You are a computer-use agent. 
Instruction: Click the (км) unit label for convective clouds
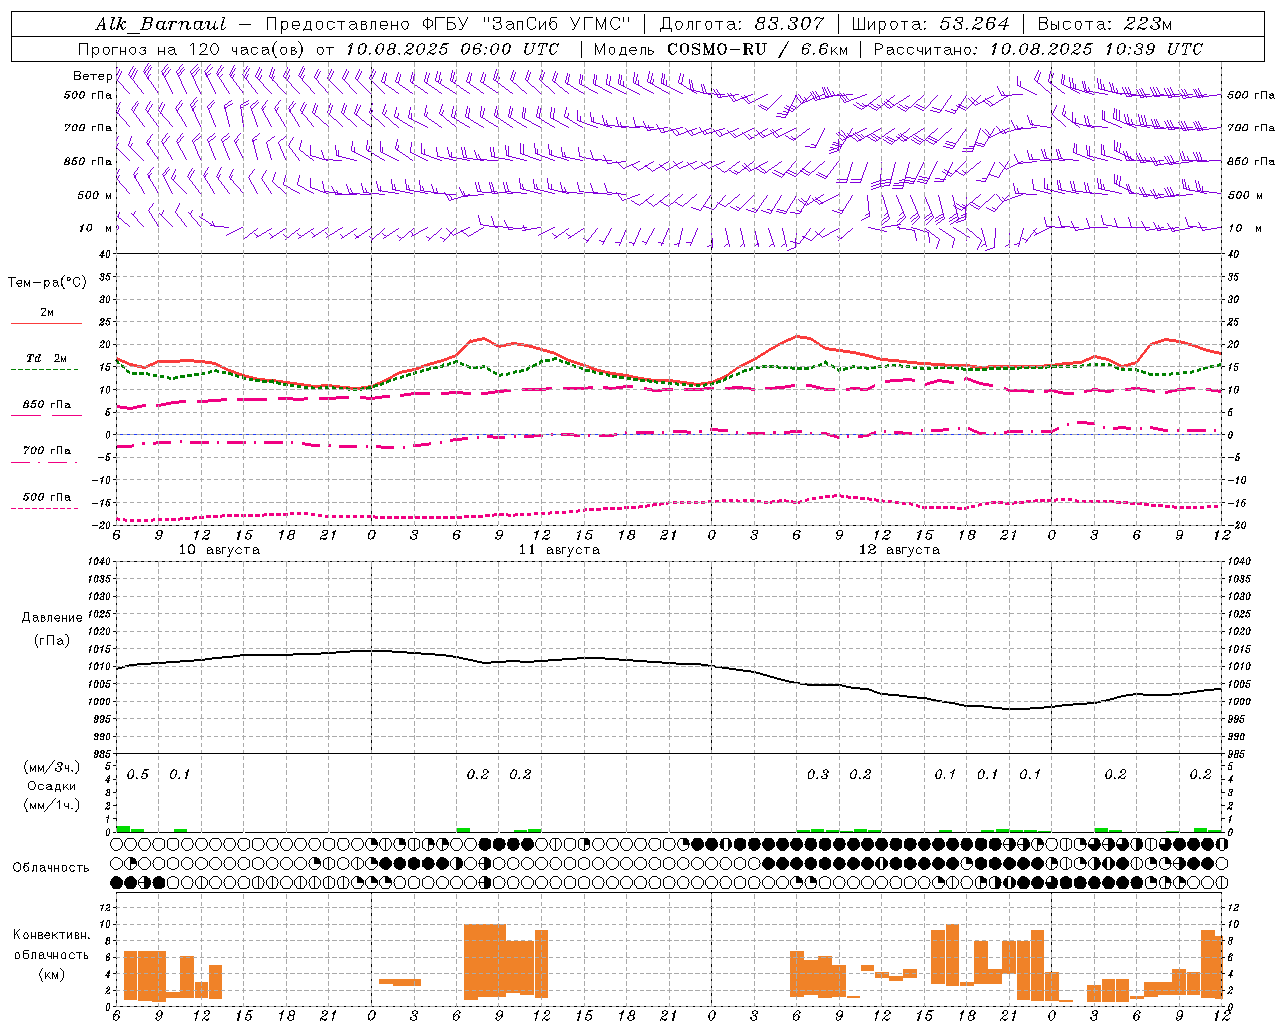coord(52,974)
